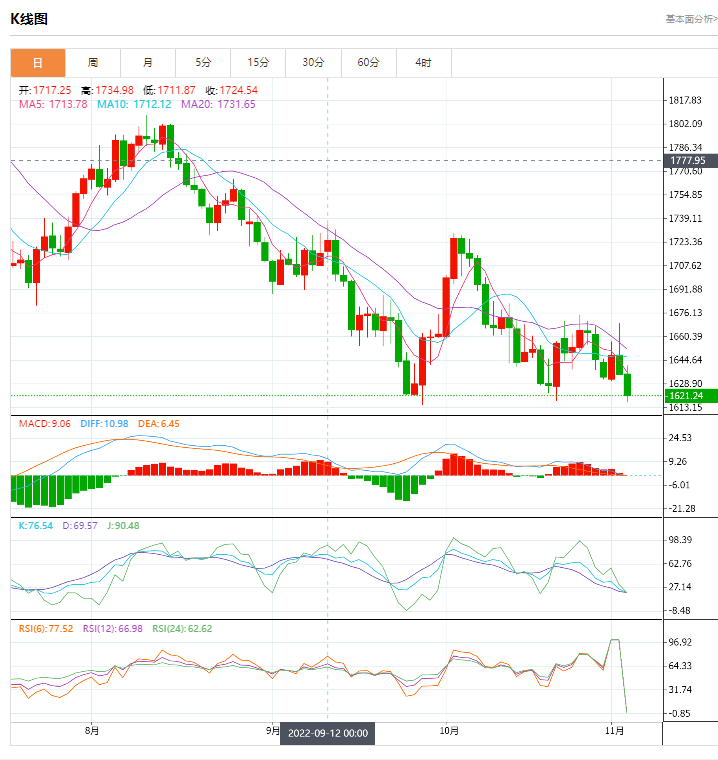This screenshot has height=760, width=718.
Task: Open the 30分 interval tab
Action: (x=313, y=63)
